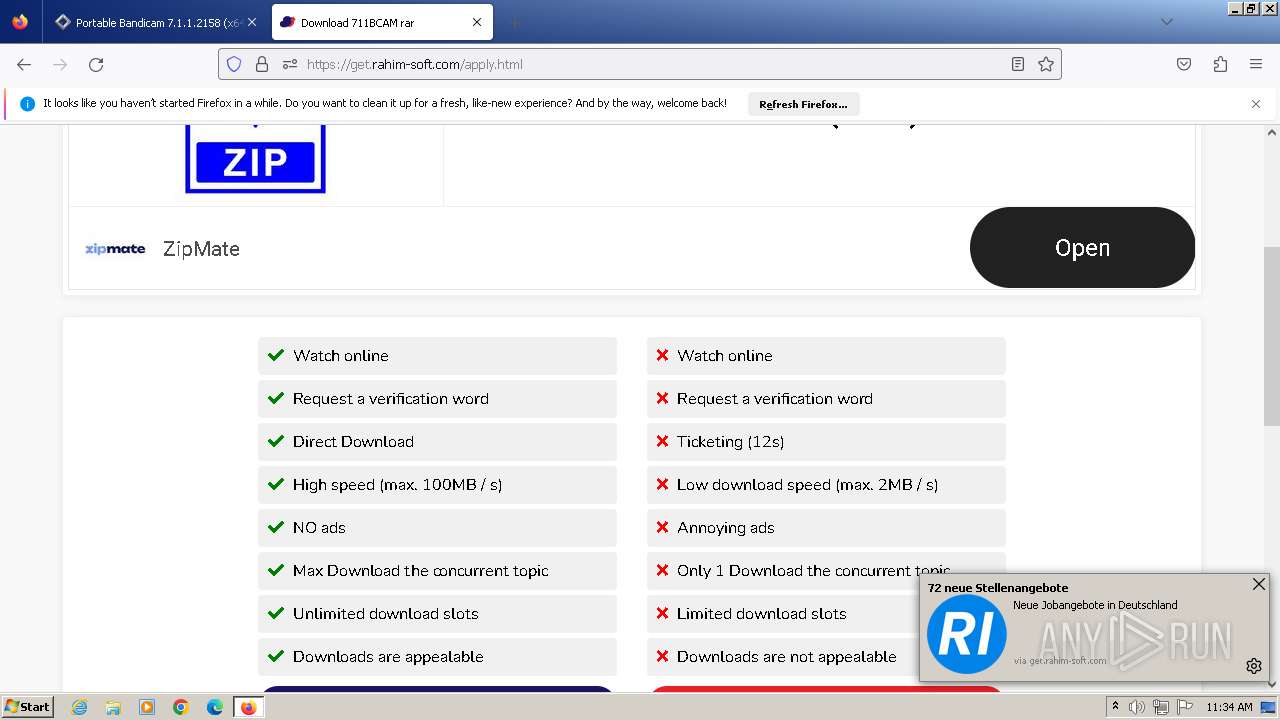Open the list all tabs dropdown
1280x720 pixels.
[1166, 22]
